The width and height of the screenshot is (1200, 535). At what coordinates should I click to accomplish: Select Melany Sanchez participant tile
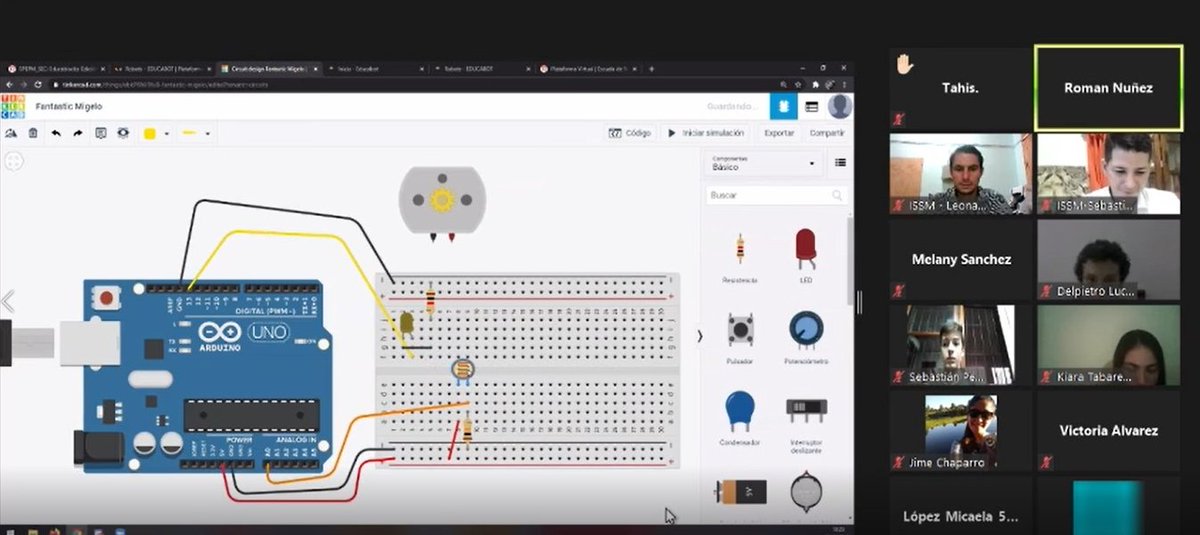pos(960,259)
